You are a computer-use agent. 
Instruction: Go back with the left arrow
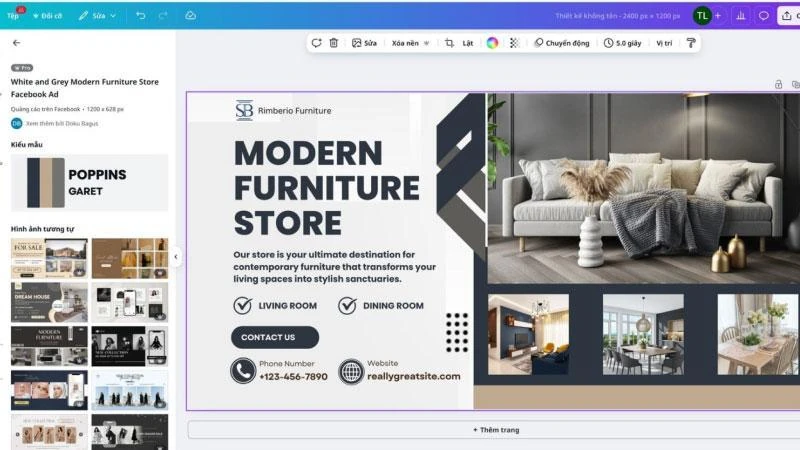click(x=16, y=43)
